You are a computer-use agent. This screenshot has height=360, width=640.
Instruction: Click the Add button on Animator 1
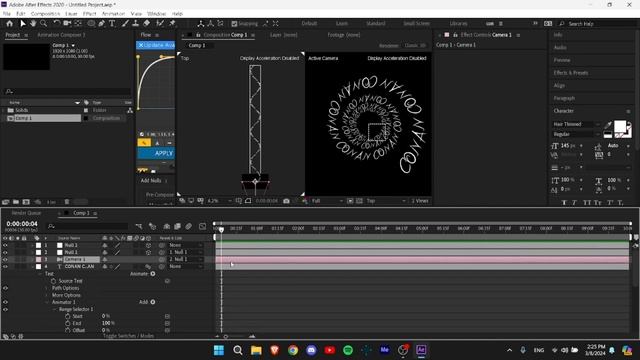(x=147, y=302)
